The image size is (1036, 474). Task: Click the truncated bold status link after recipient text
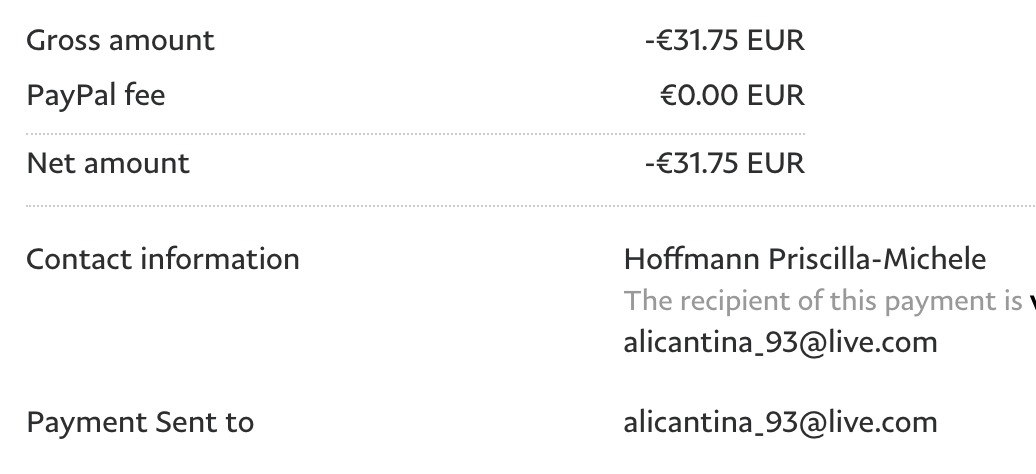1030,301
